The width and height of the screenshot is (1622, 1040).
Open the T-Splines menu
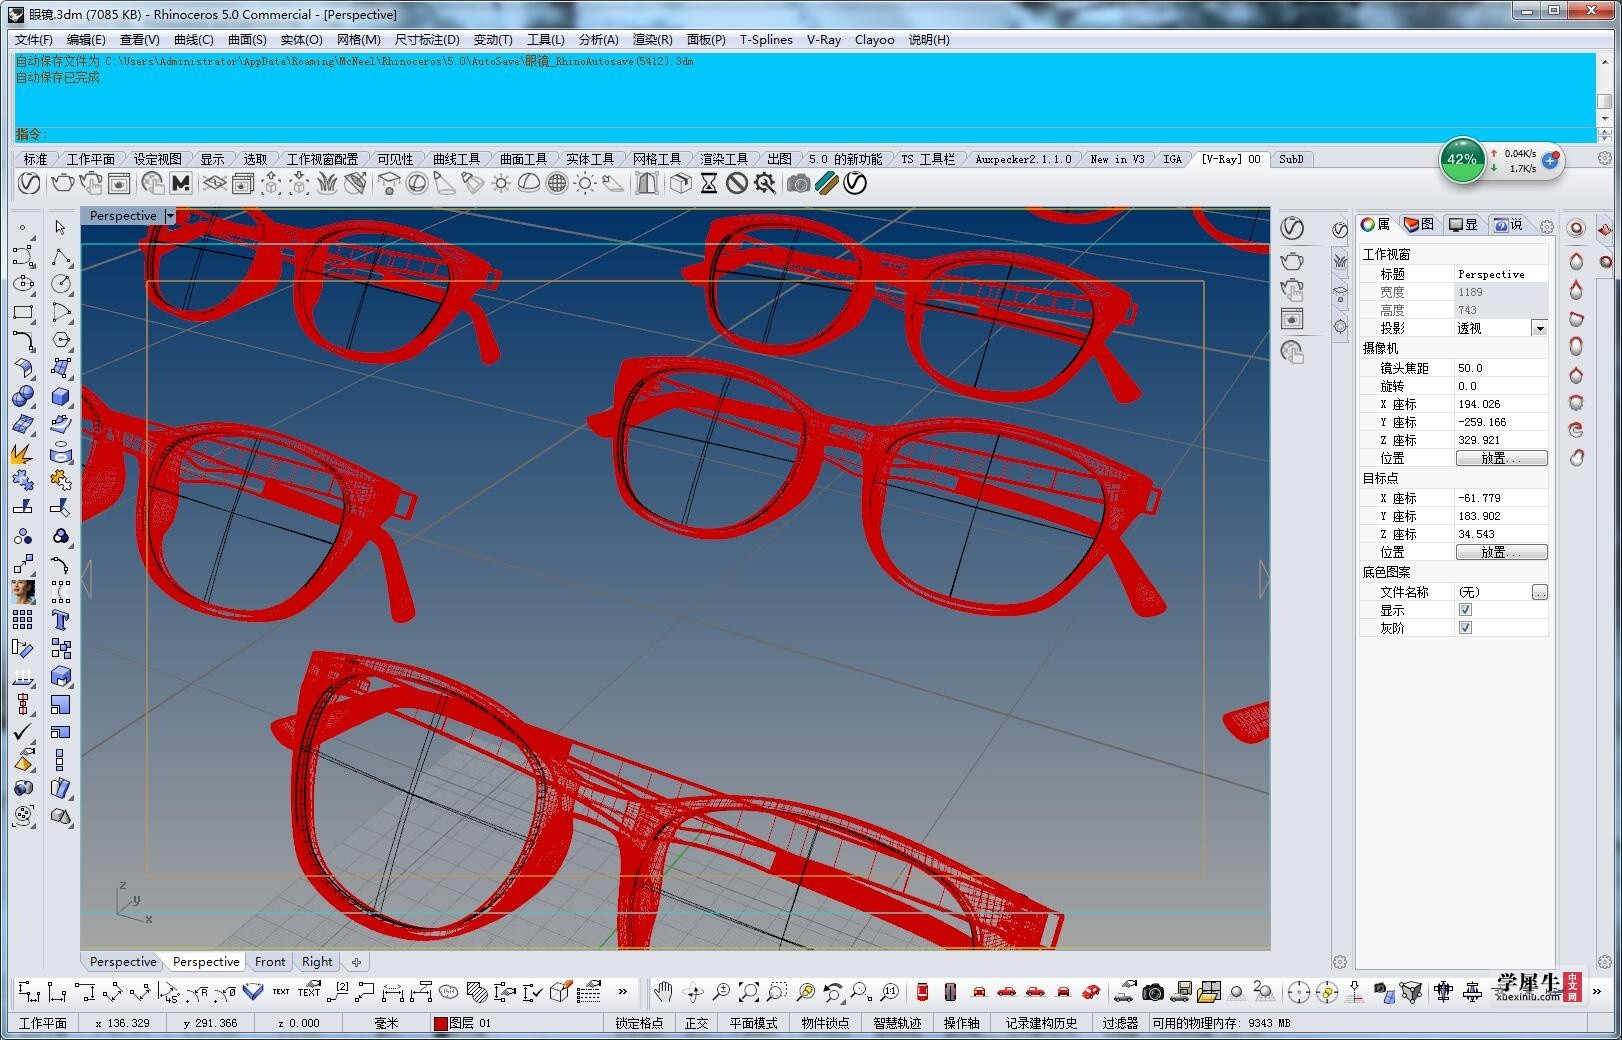(x=766, y=40)
